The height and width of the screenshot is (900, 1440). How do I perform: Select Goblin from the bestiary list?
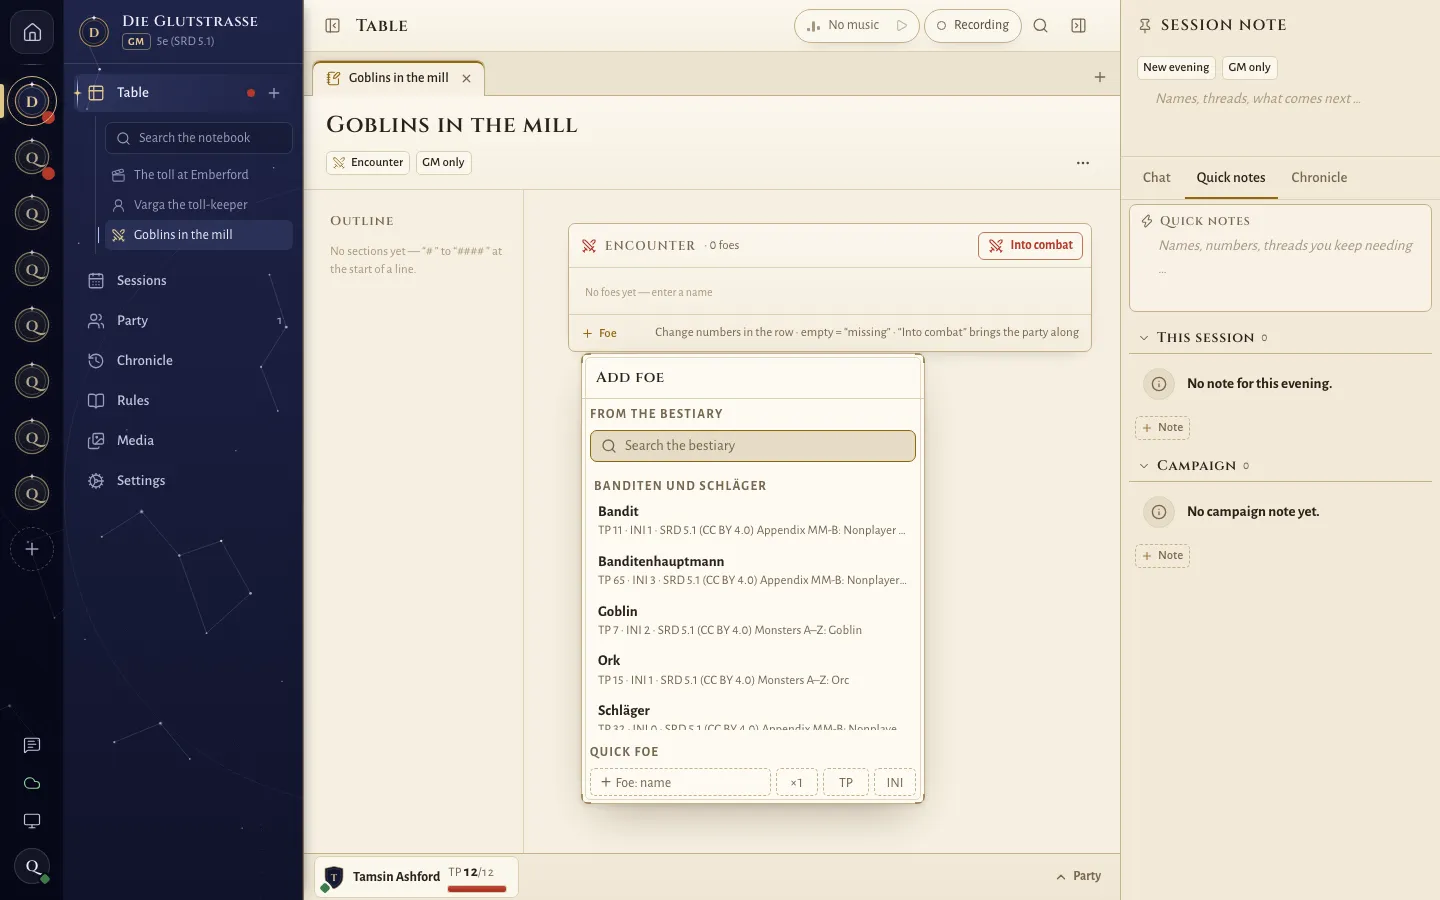(x=752, y=620)
